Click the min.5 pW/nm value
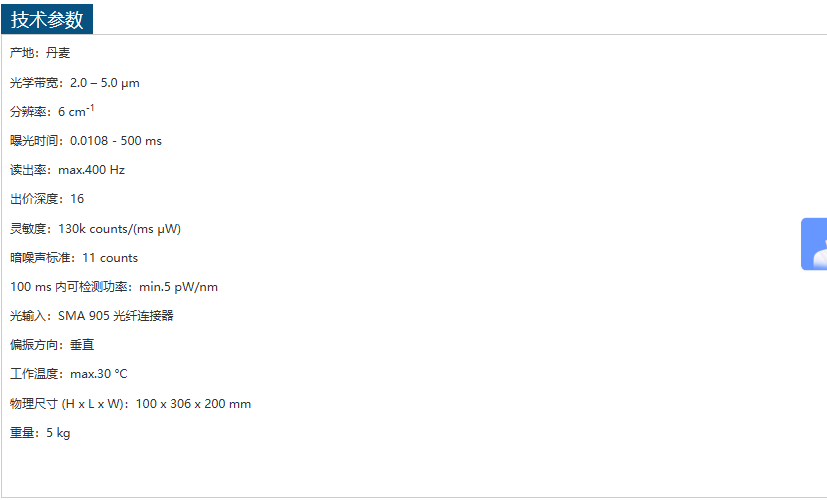 coord(178,287)
